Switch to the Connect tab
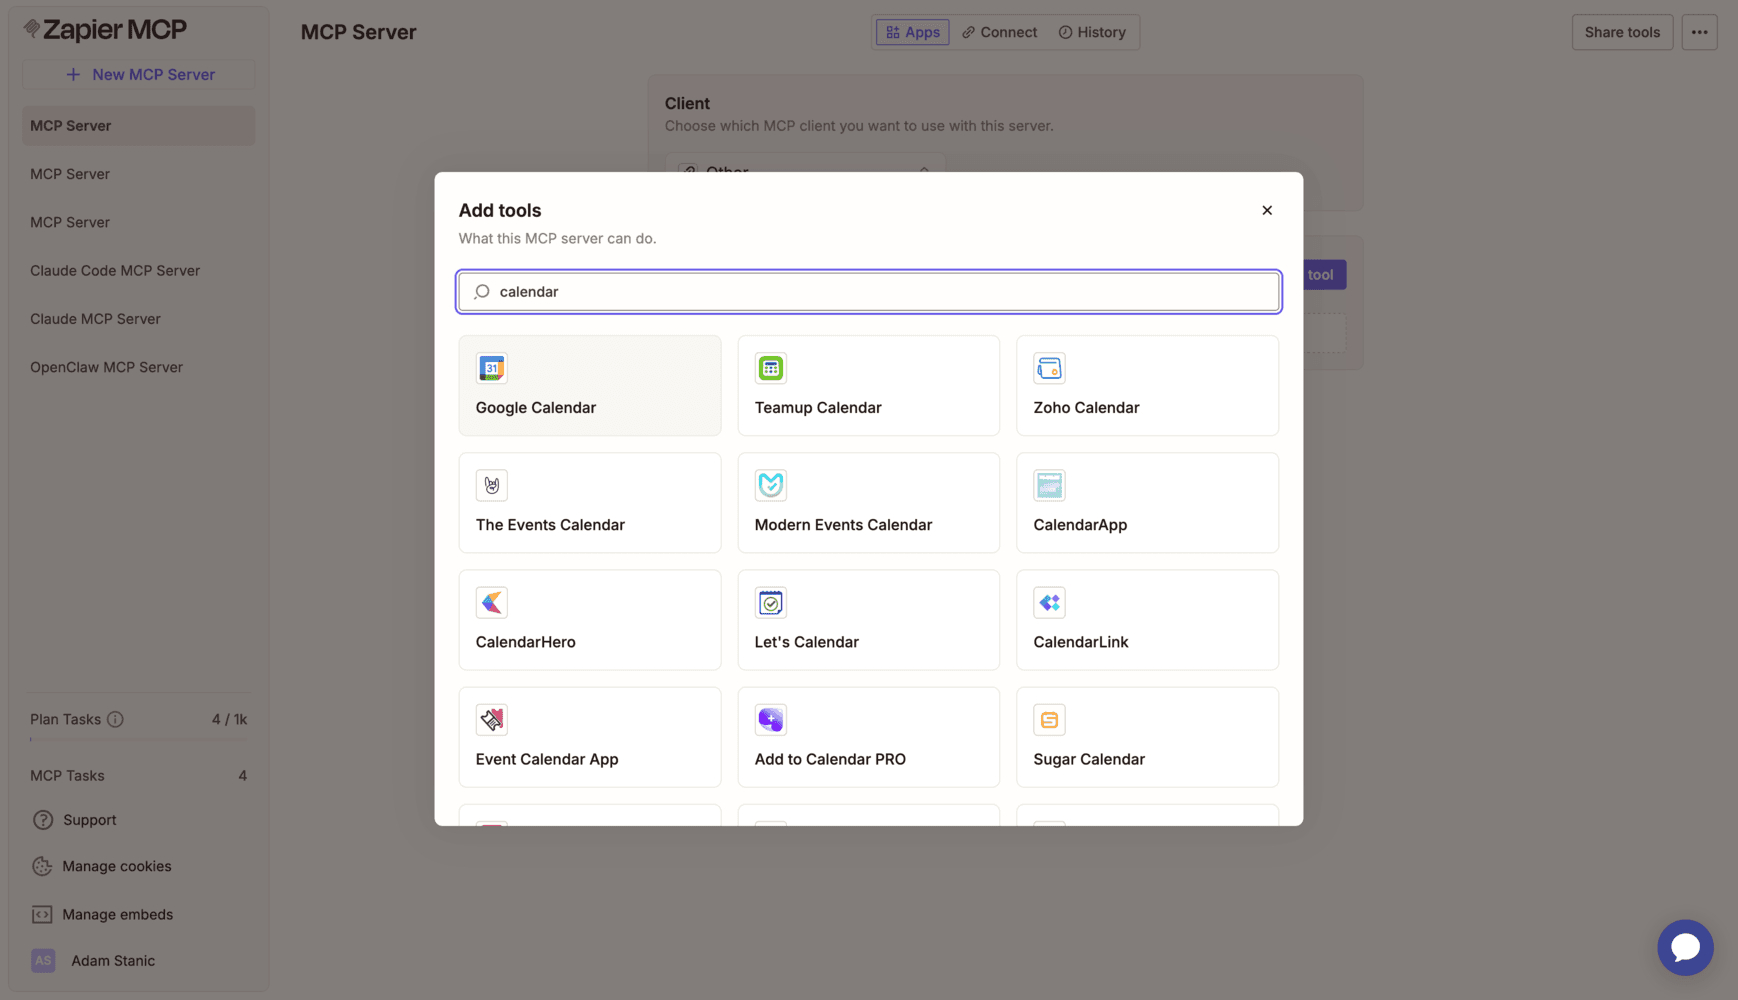Viewport: 1738px width, 1000px height. 999,32
